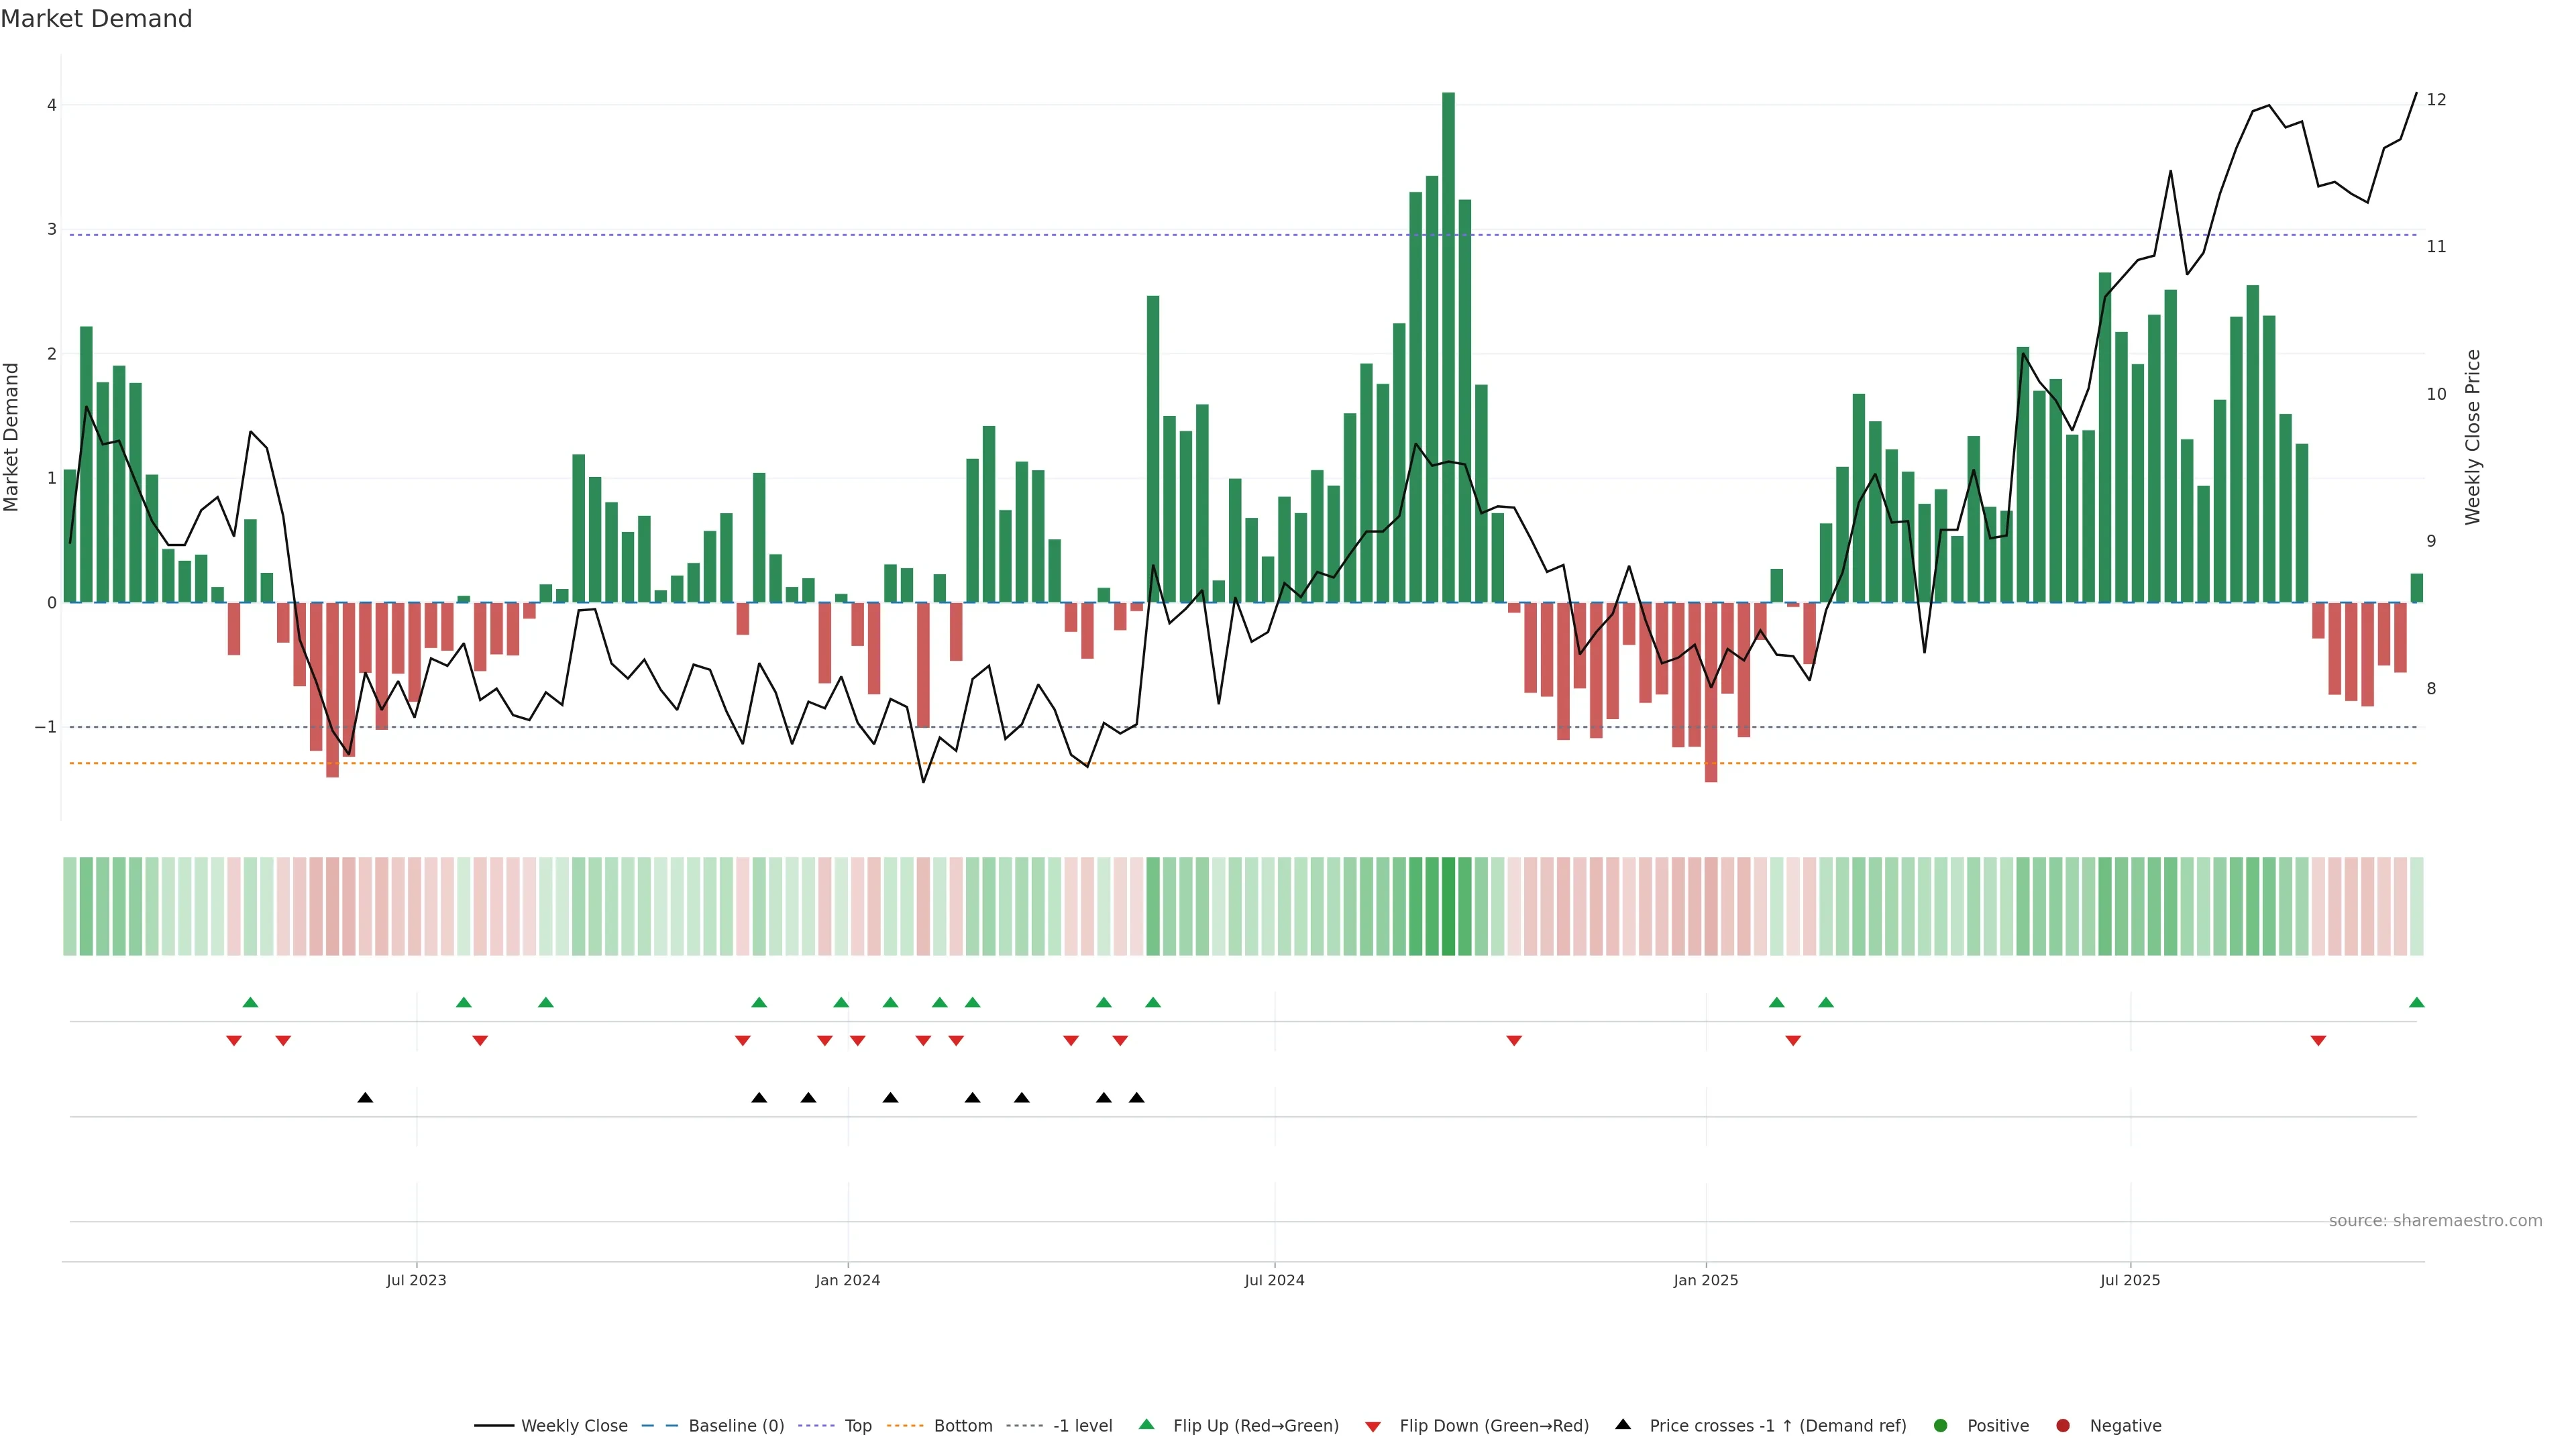Viewport: 2576px width, 1449px height.
Task: Click the green Flip Up triangle legend icon
Action: (x=1146, y=1424)
